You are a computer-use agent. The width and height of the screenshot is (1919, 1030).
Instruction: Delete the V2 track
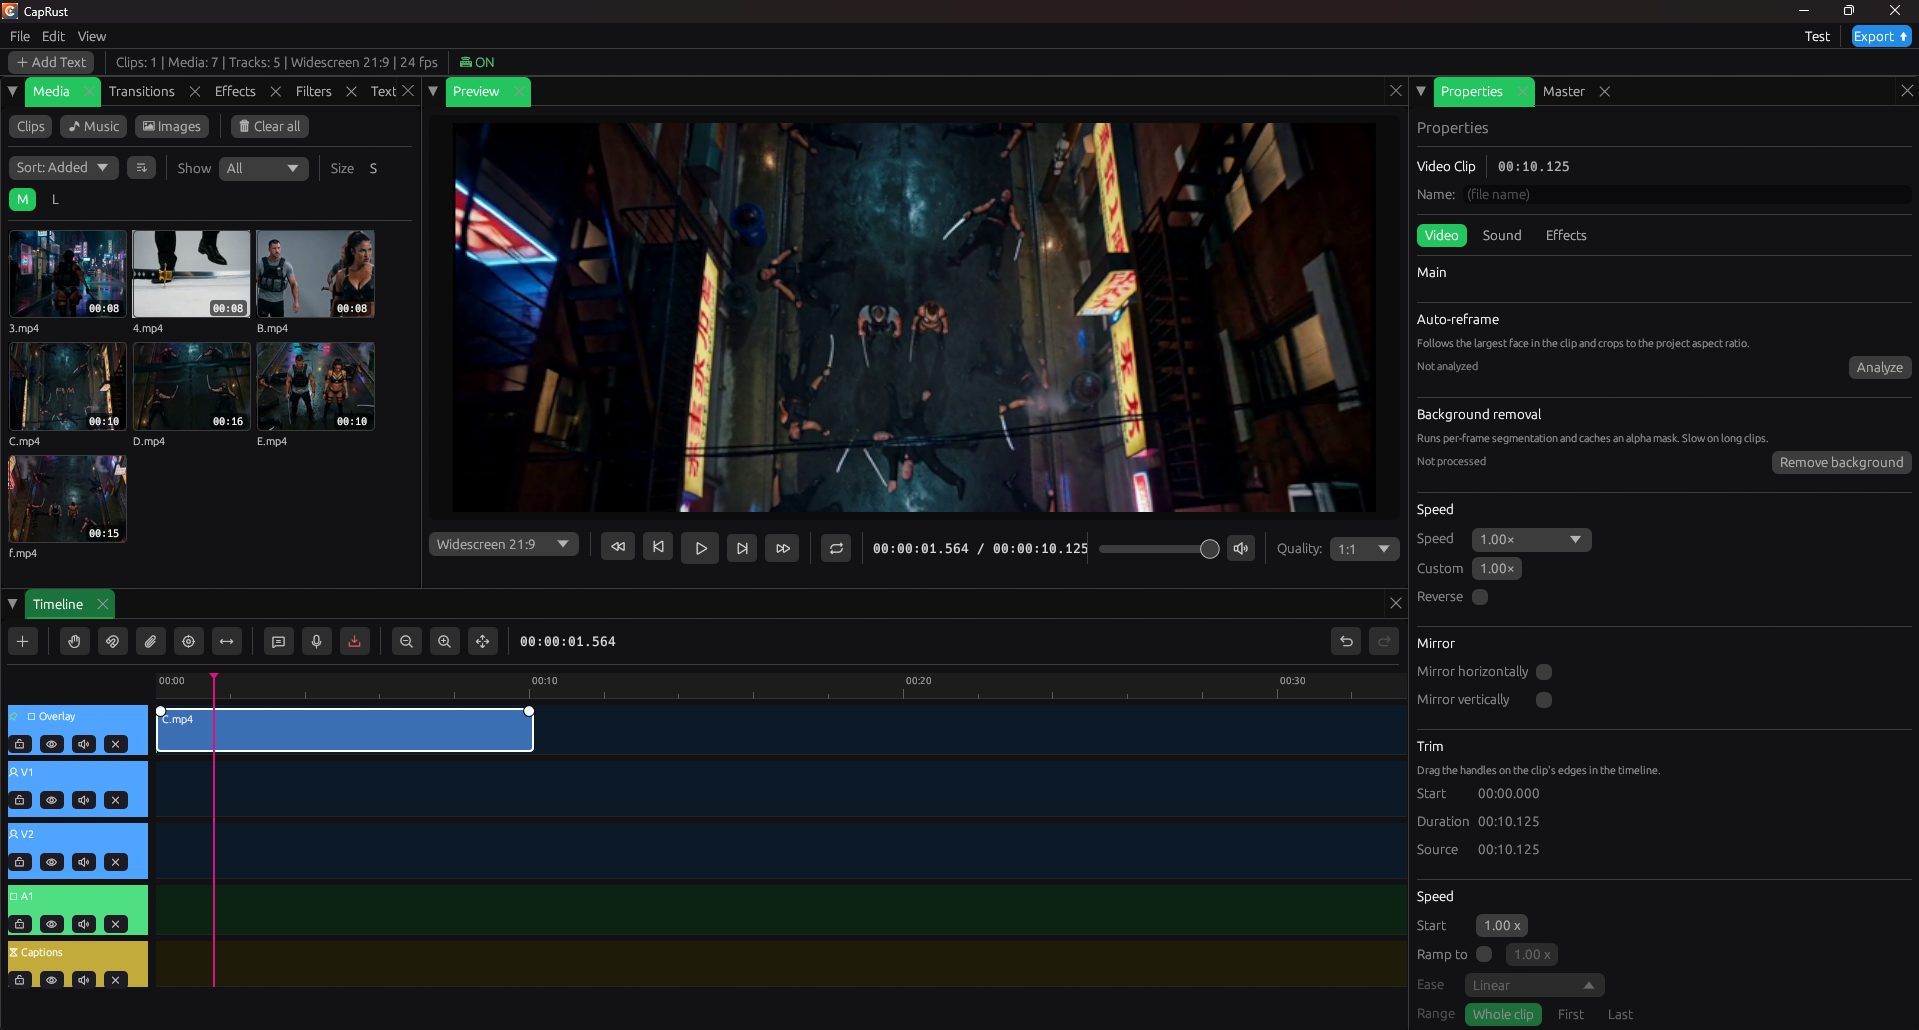(116, 862)
